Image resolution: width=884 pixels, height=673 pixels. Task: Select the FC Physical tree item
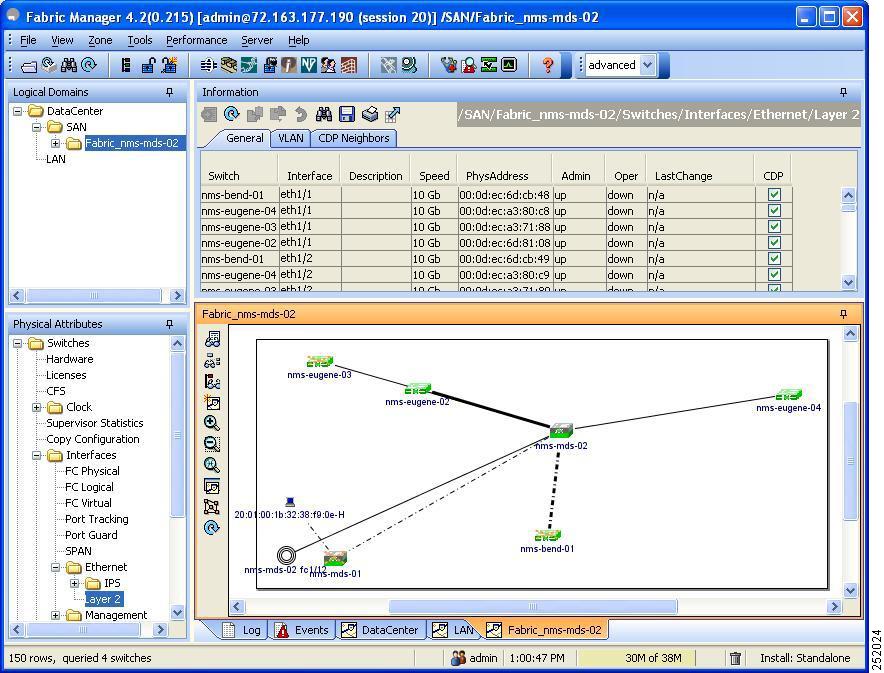(92, 471)
